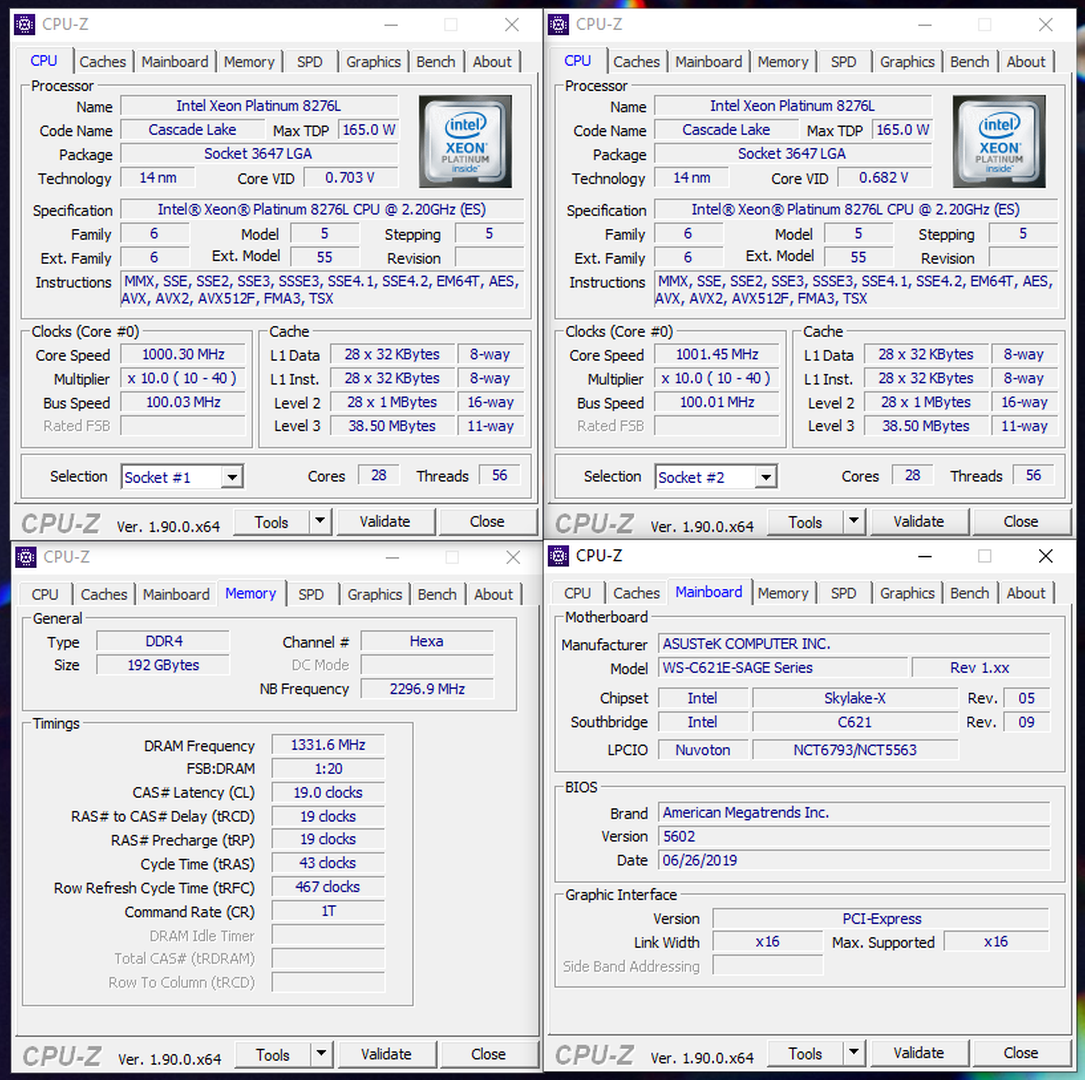Open CPU tab in Mainboard window
The width and height of the screenshot is (1085, 1080).
point(577,593)
